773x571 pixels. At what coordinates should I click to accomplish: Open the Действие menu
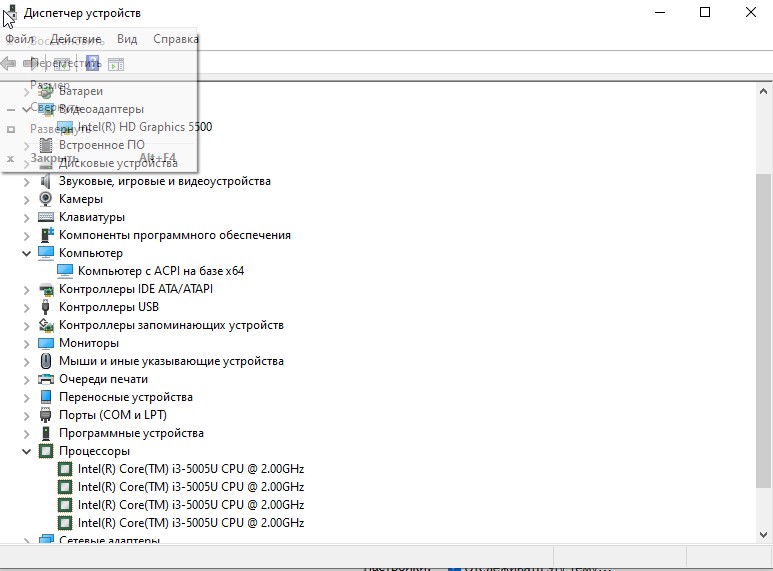(75, 38)
